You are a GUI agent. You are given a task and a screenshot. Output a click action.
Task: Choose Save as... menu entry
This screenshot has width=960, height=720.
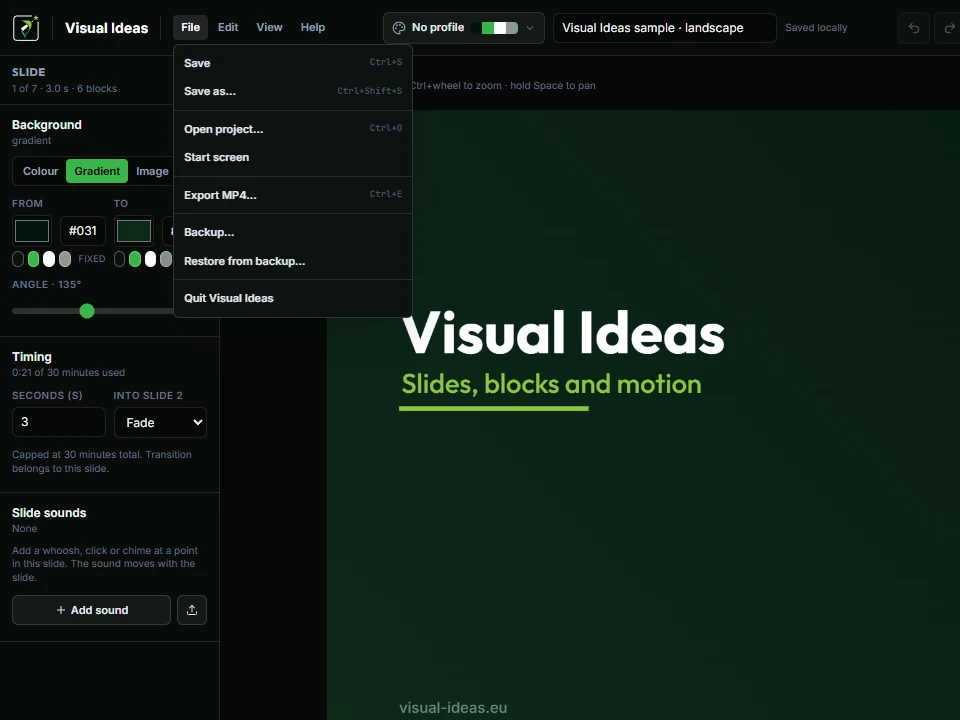[x=293, y=91]
